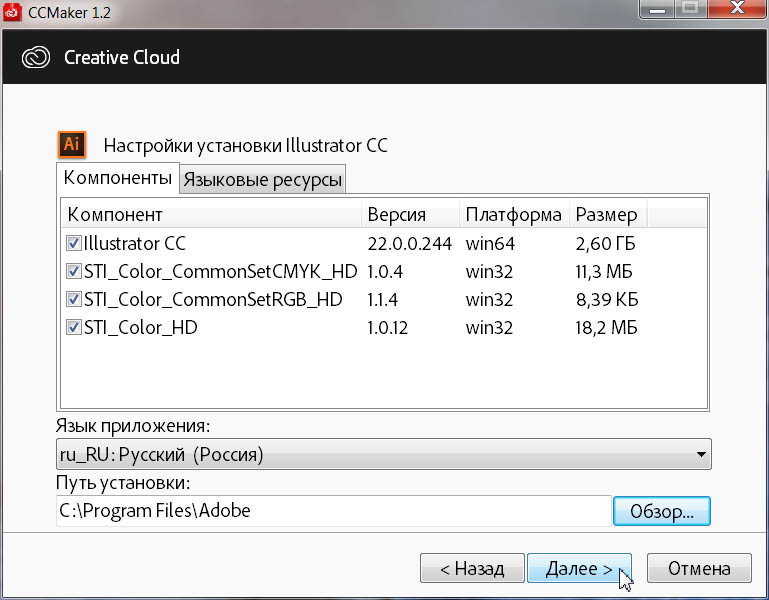The width and height of the screenshot is (769, 600).
Task: Cancel setup with the Отмена button
Action: (x=699, y=569)
